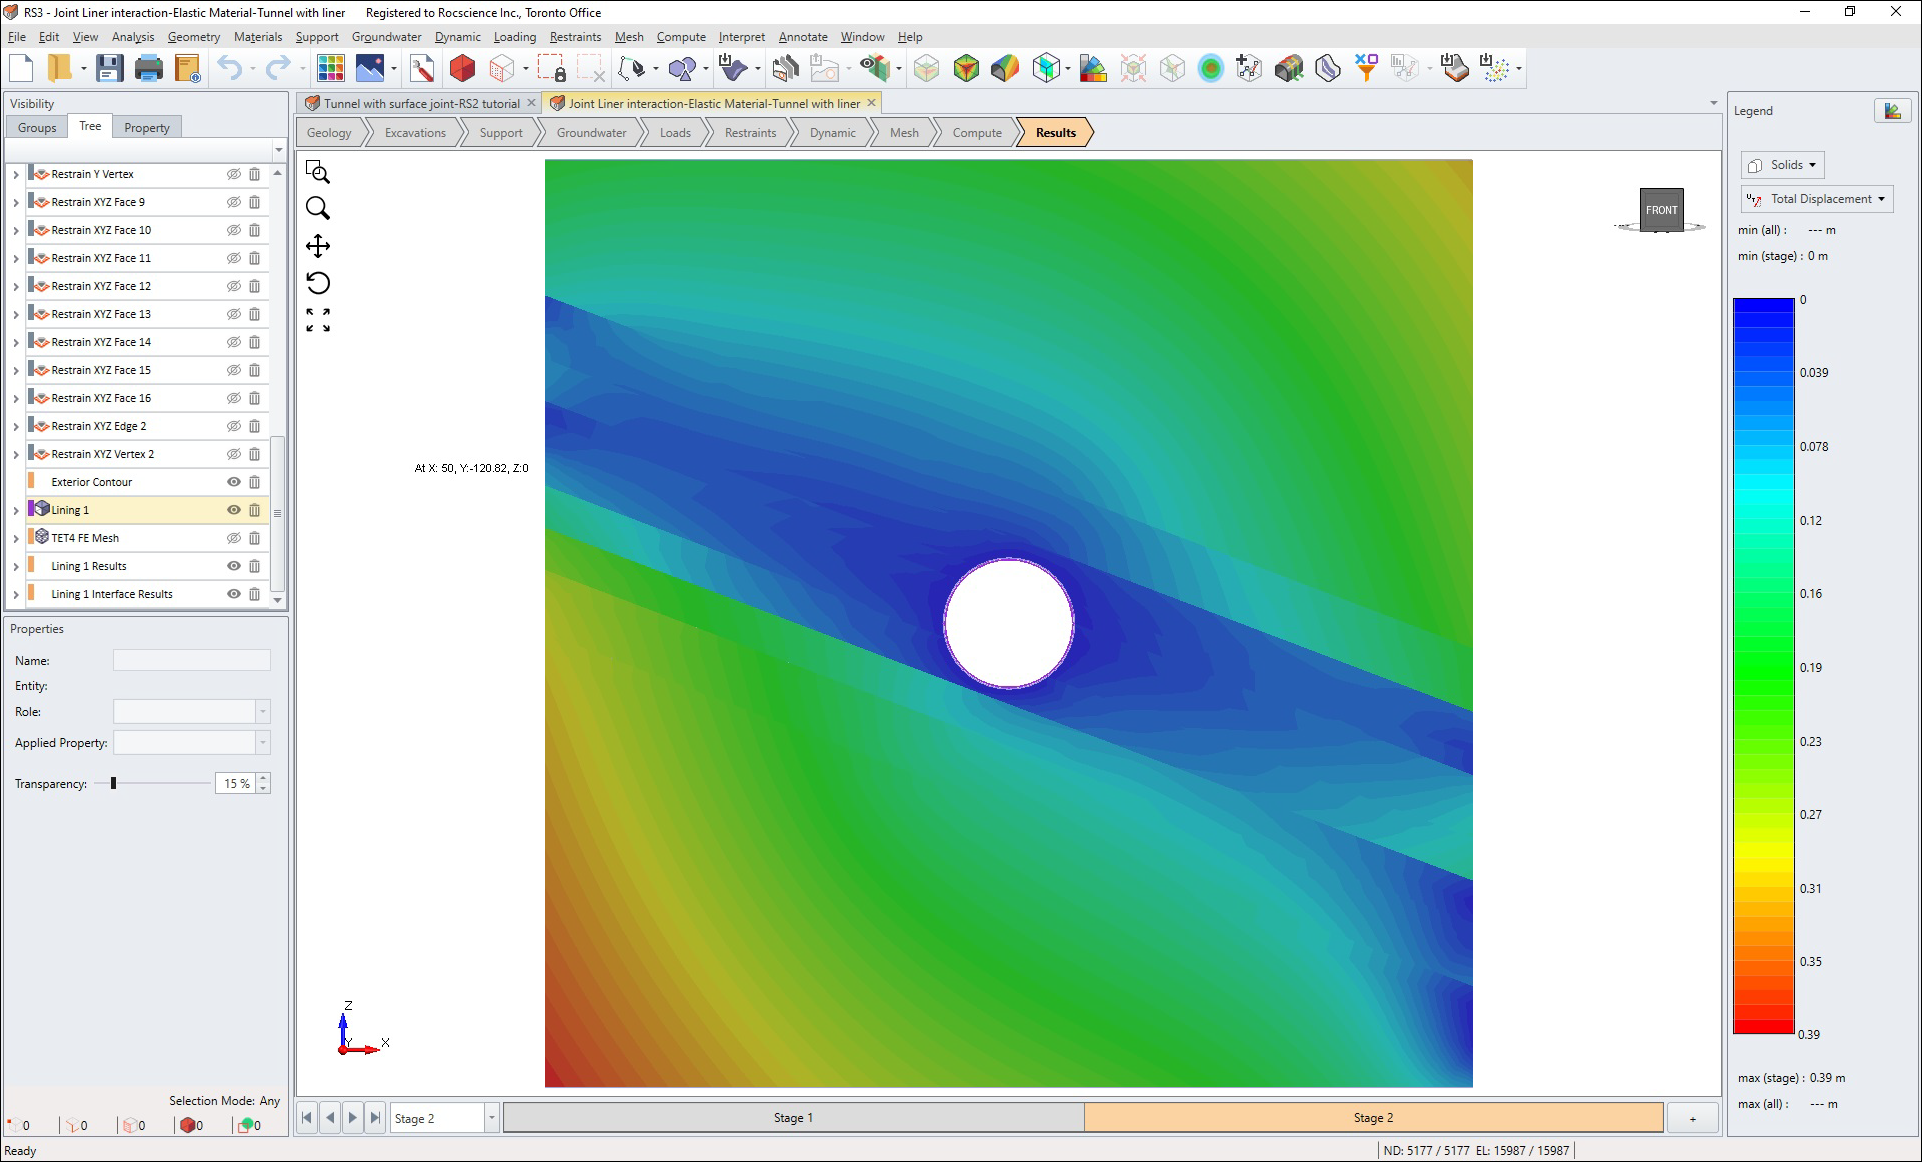Toggle visibility of TET4 FE Mesh layer
This screenshot has height=1162, width=1922.
tap(233, 537)
